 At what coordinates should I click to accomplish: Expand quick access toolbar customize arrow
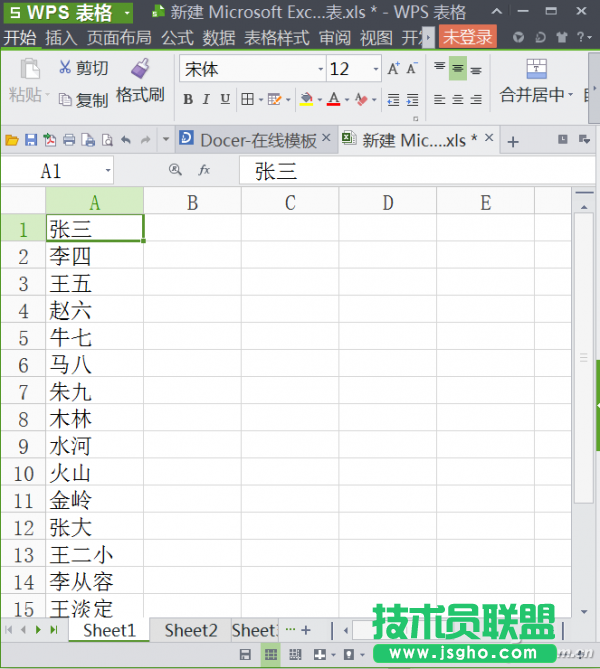click(x=166, y=140)
